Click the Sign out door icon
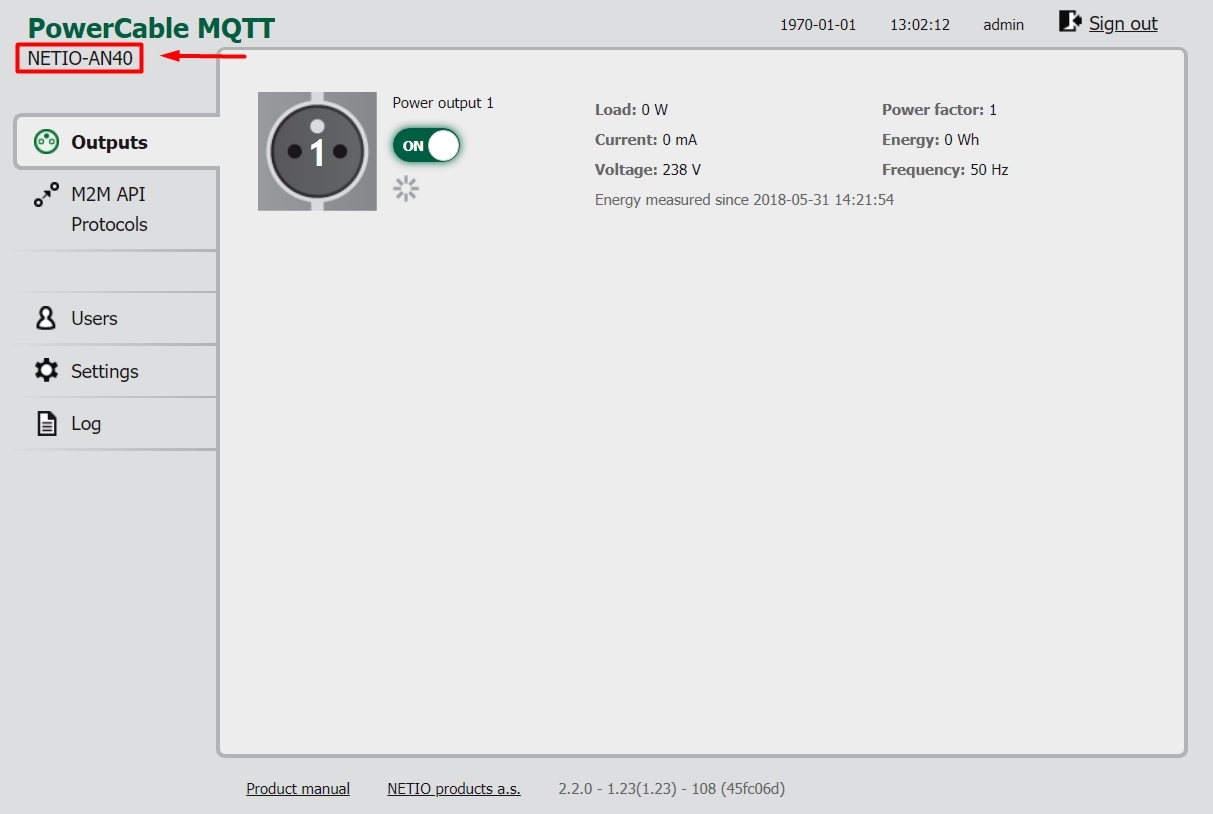Viewport: 1213px width, 814px height. point(1070,22)
